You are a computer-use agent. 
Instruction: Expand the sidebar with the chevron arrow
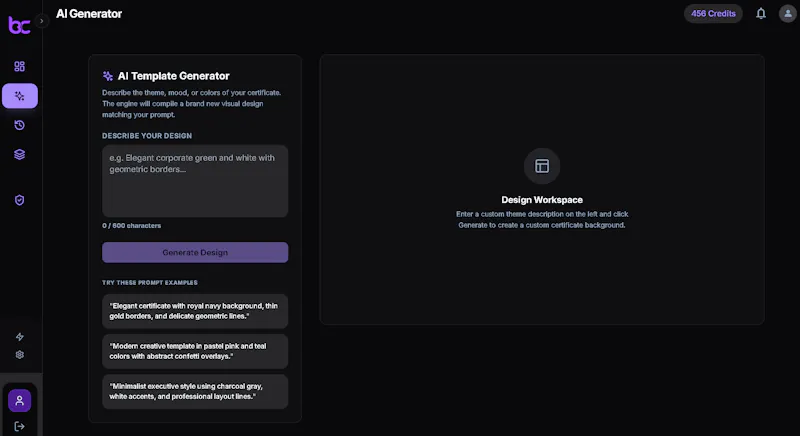(42, 21)
